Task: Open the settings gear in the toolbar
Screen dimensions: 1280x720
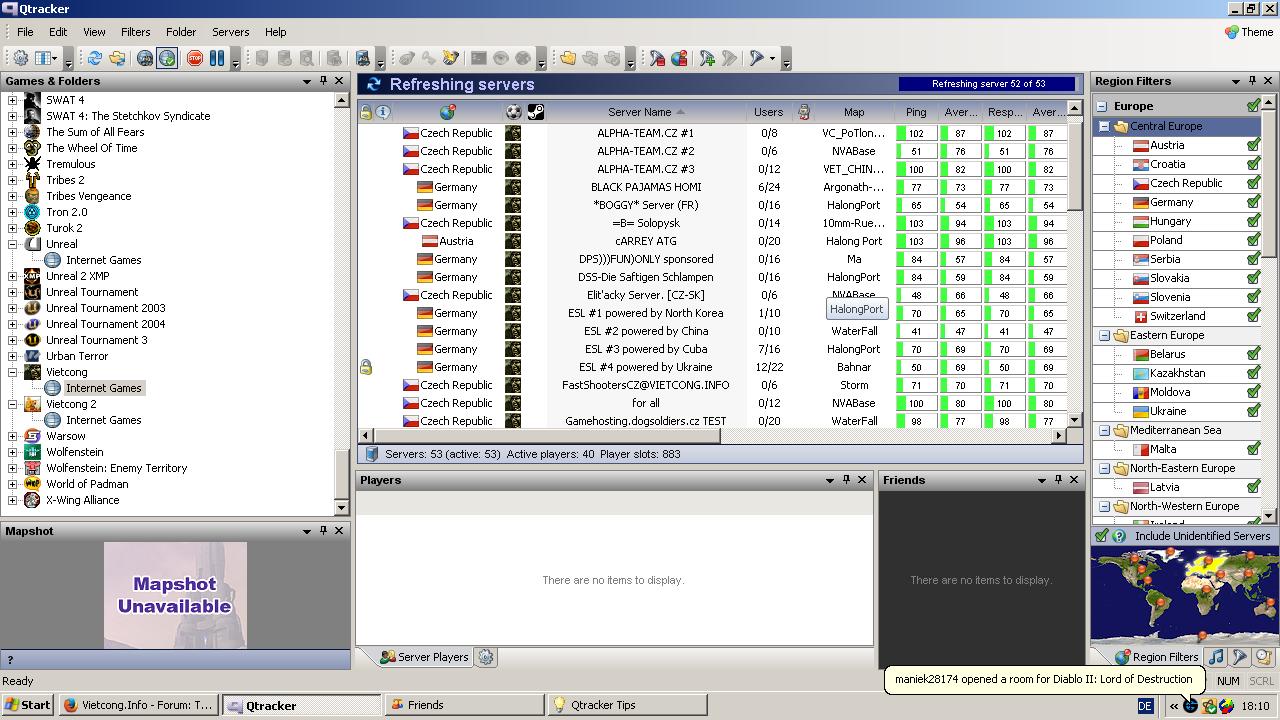Action: (x=20, y=58)
